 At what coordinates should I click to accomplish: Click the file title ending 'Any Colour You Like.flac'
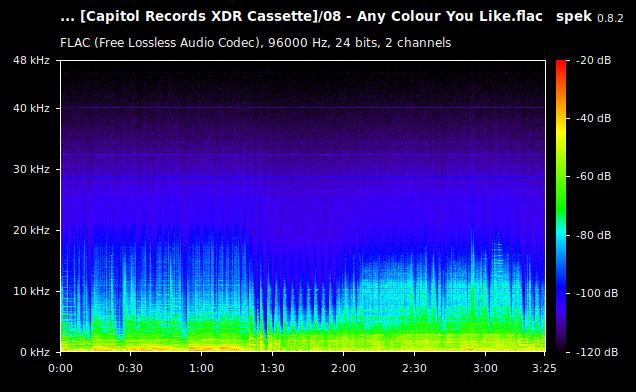(301, 17)
